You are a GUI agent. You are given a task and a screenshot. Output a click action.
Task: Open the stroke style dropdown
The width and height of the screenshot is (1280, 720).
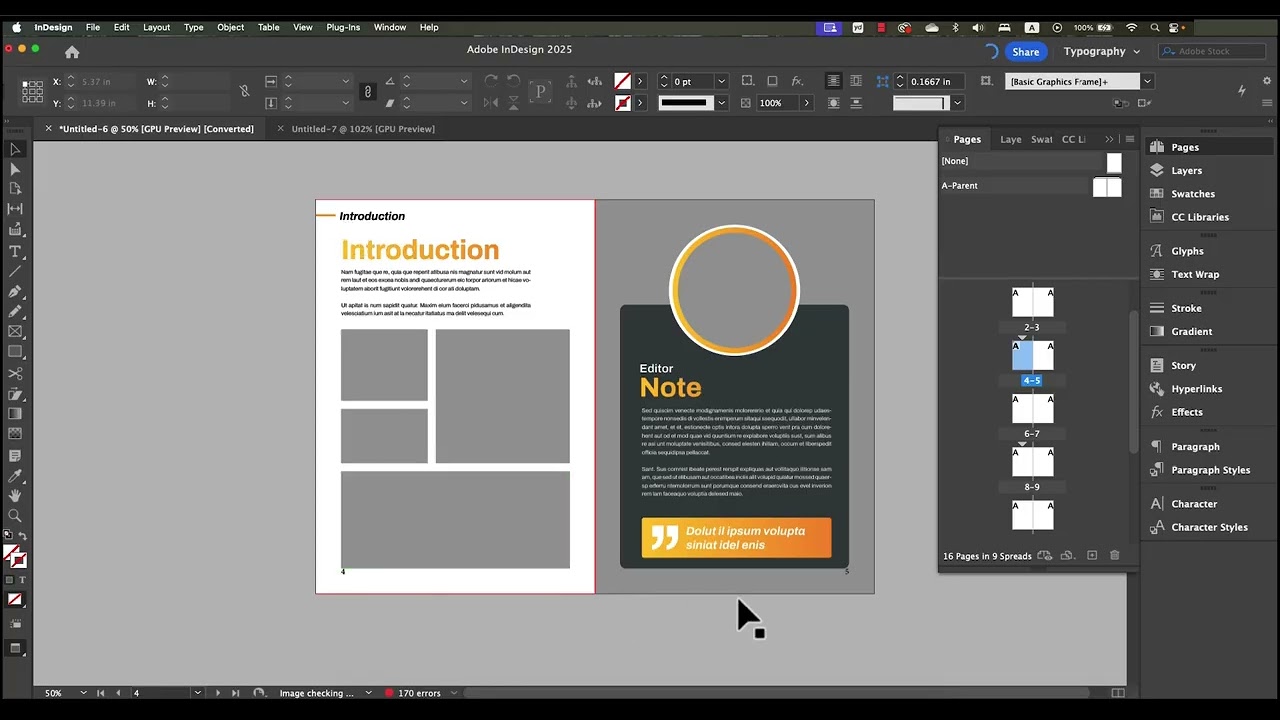tap(721, 103)
